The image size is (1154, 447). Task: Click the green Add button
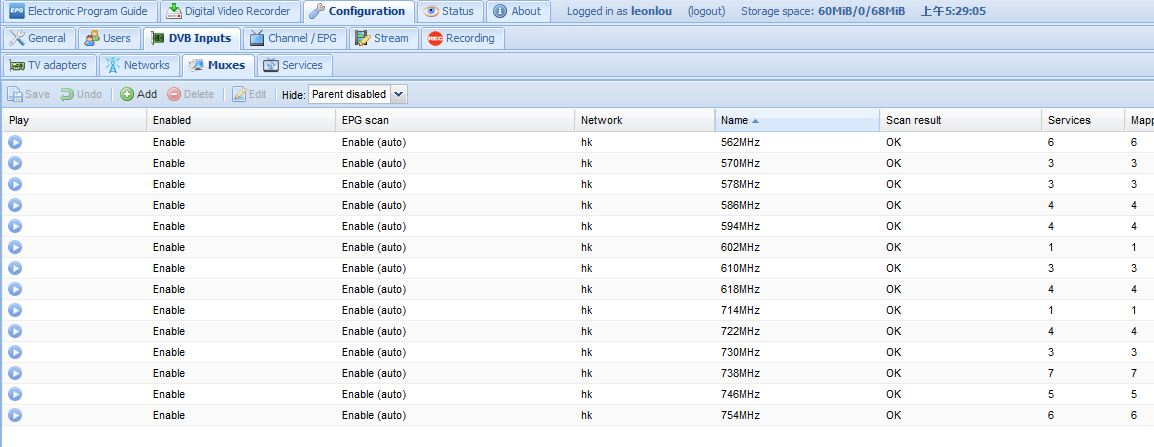point(138,94)
